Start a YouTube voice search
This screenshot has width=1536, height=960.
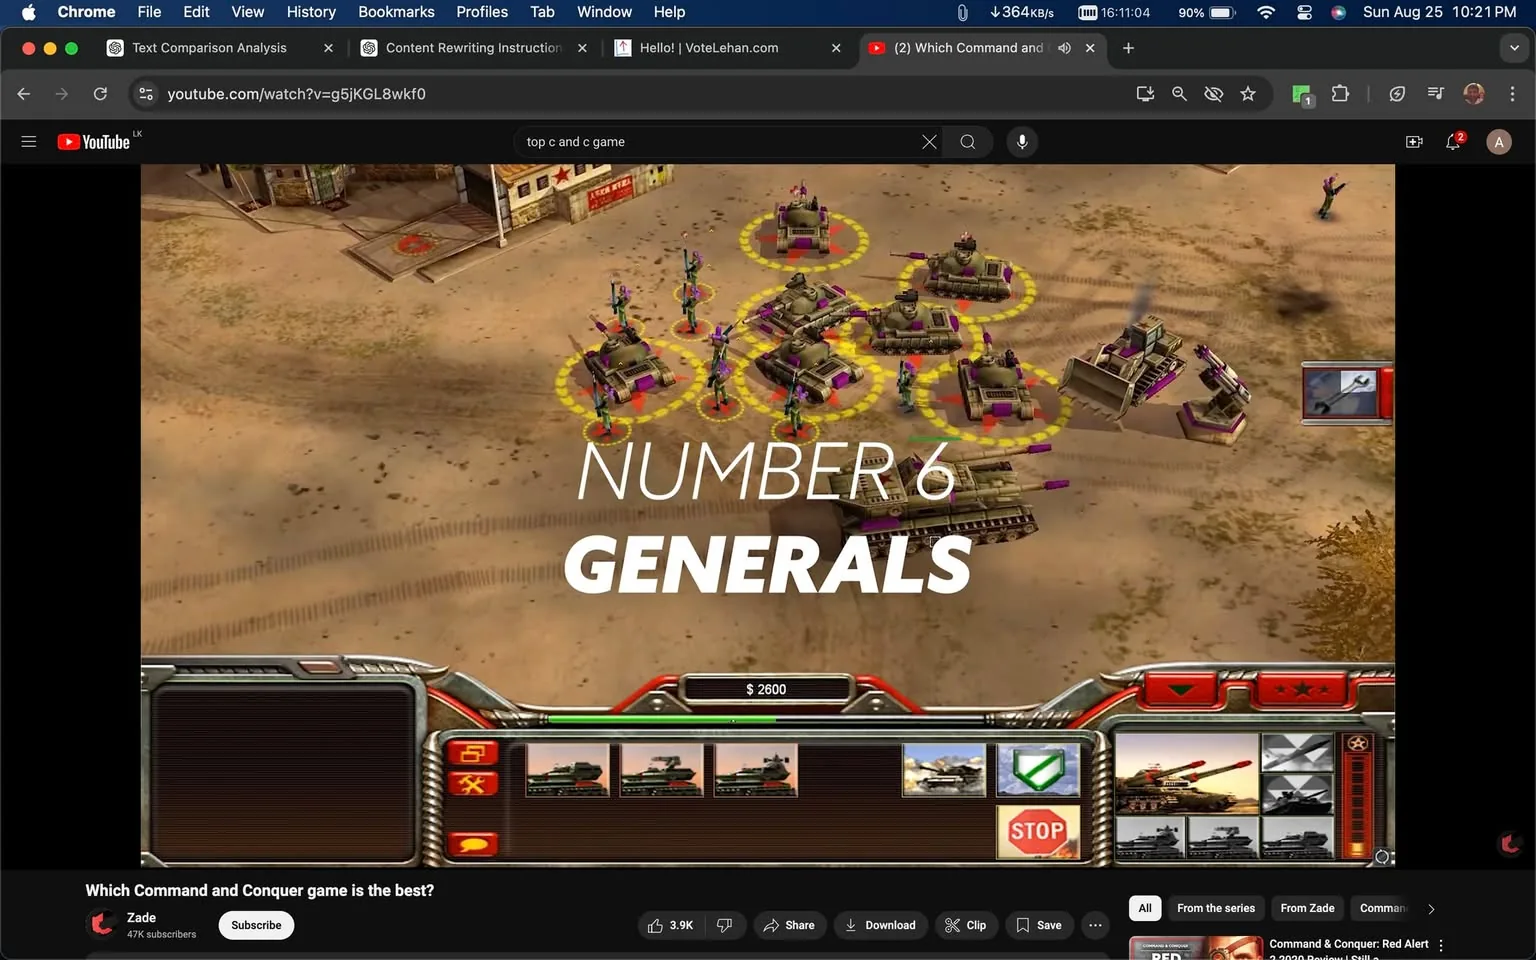1022,141
